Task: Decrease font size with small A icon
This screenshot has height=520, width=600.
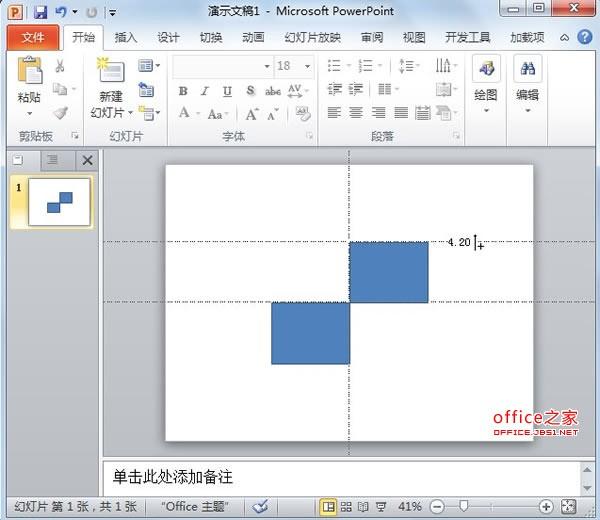Action: [273, 114]
